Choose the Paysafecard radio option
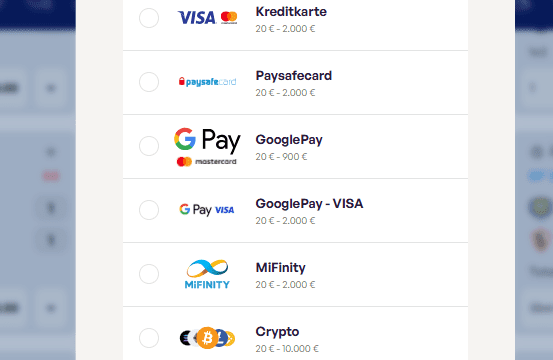This screenshot has height=360, width=553. [149, 82]
